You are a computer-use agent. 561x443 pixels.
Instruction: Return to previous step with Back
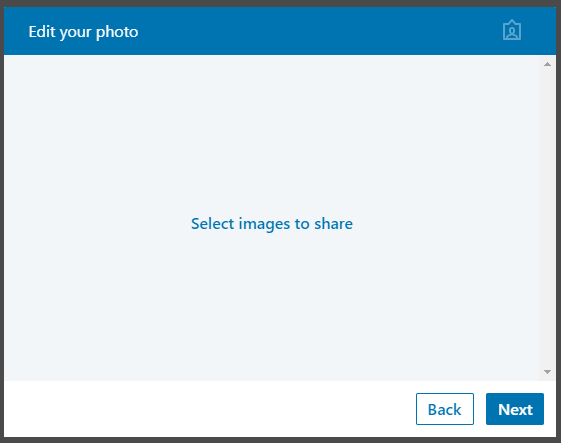[x=445, y=409]
